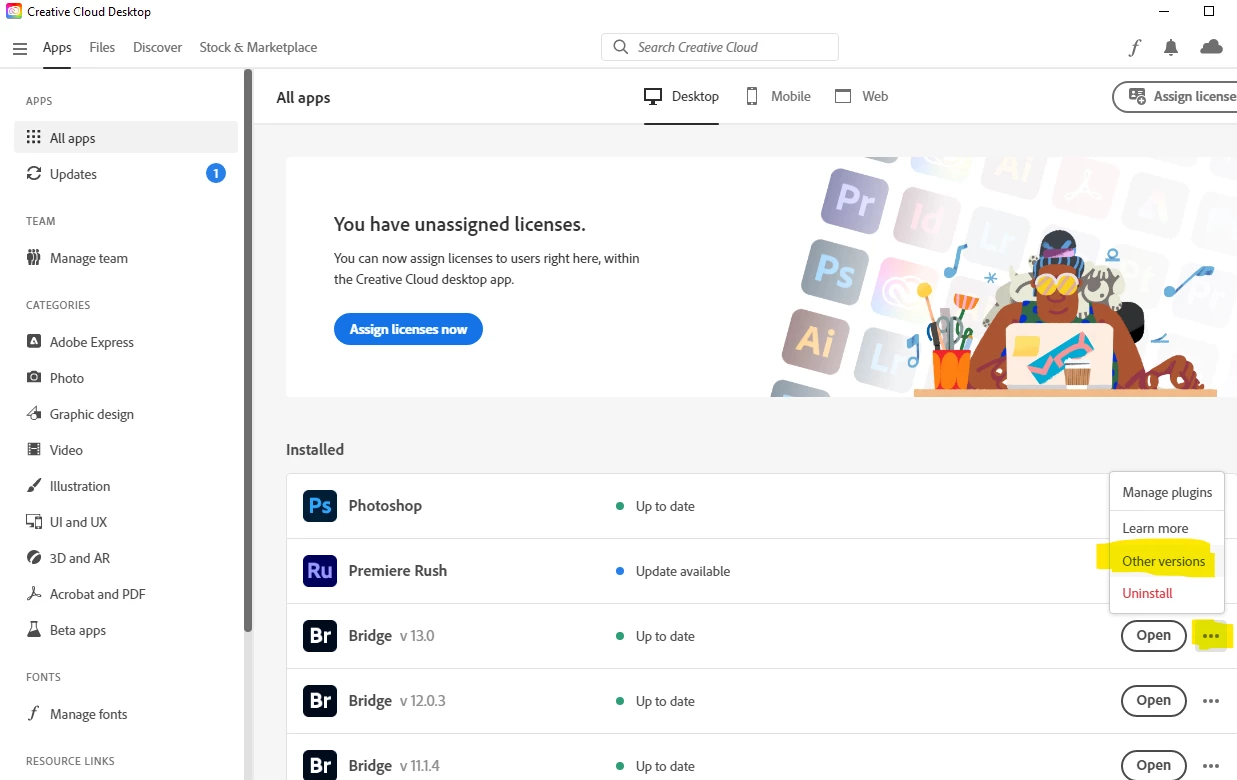Select All apps in sidebar
The height and width of the screenshot is (780, 1237).
click(126, 138)
